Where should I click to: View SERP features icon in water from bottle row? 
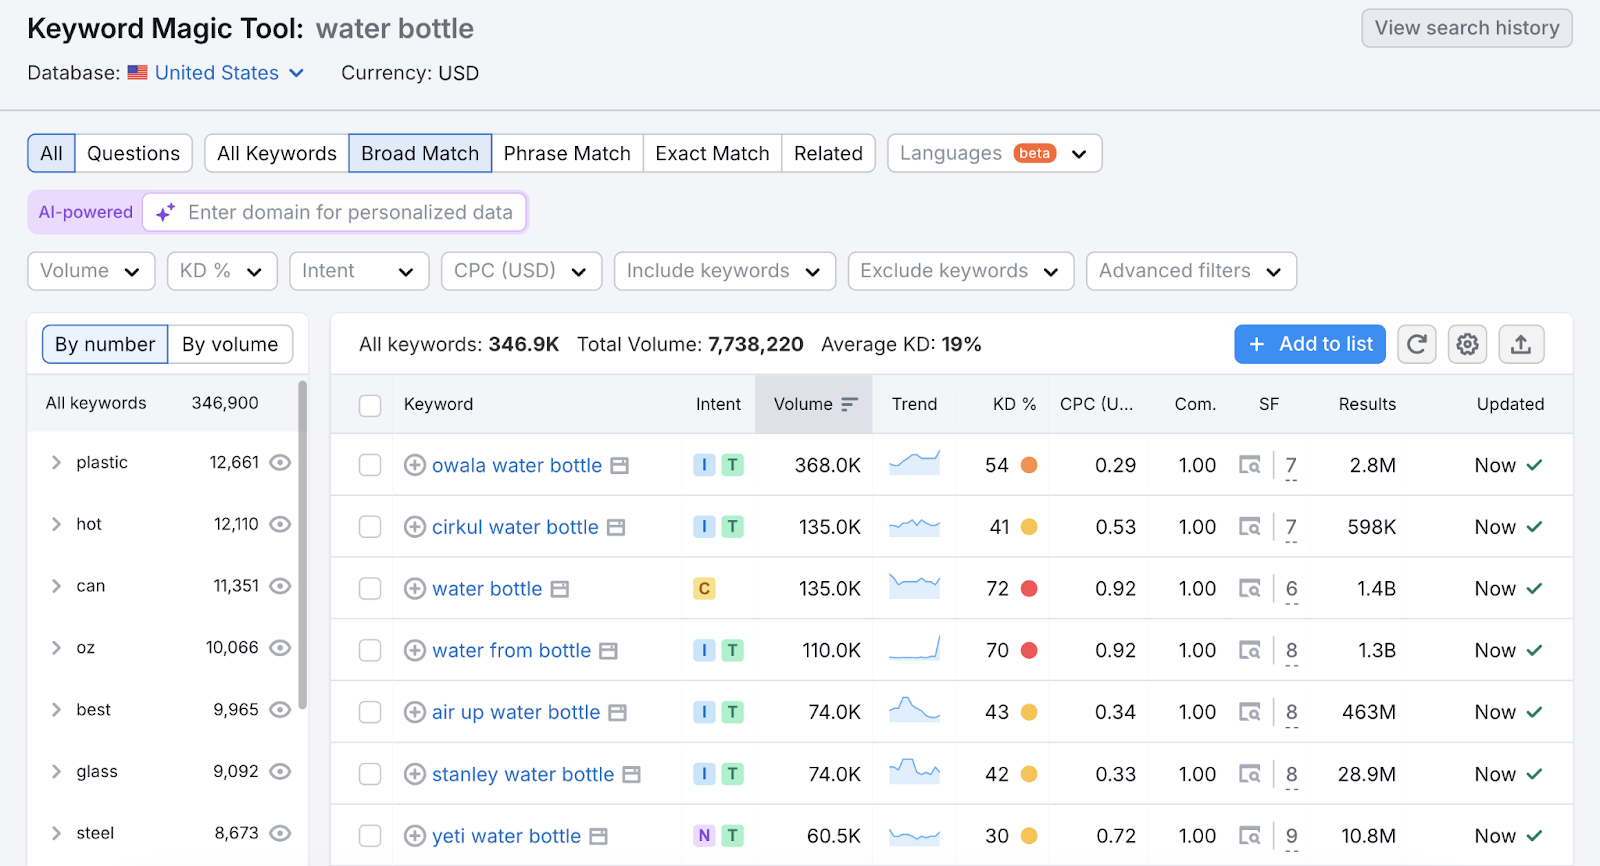(1250, 651)
